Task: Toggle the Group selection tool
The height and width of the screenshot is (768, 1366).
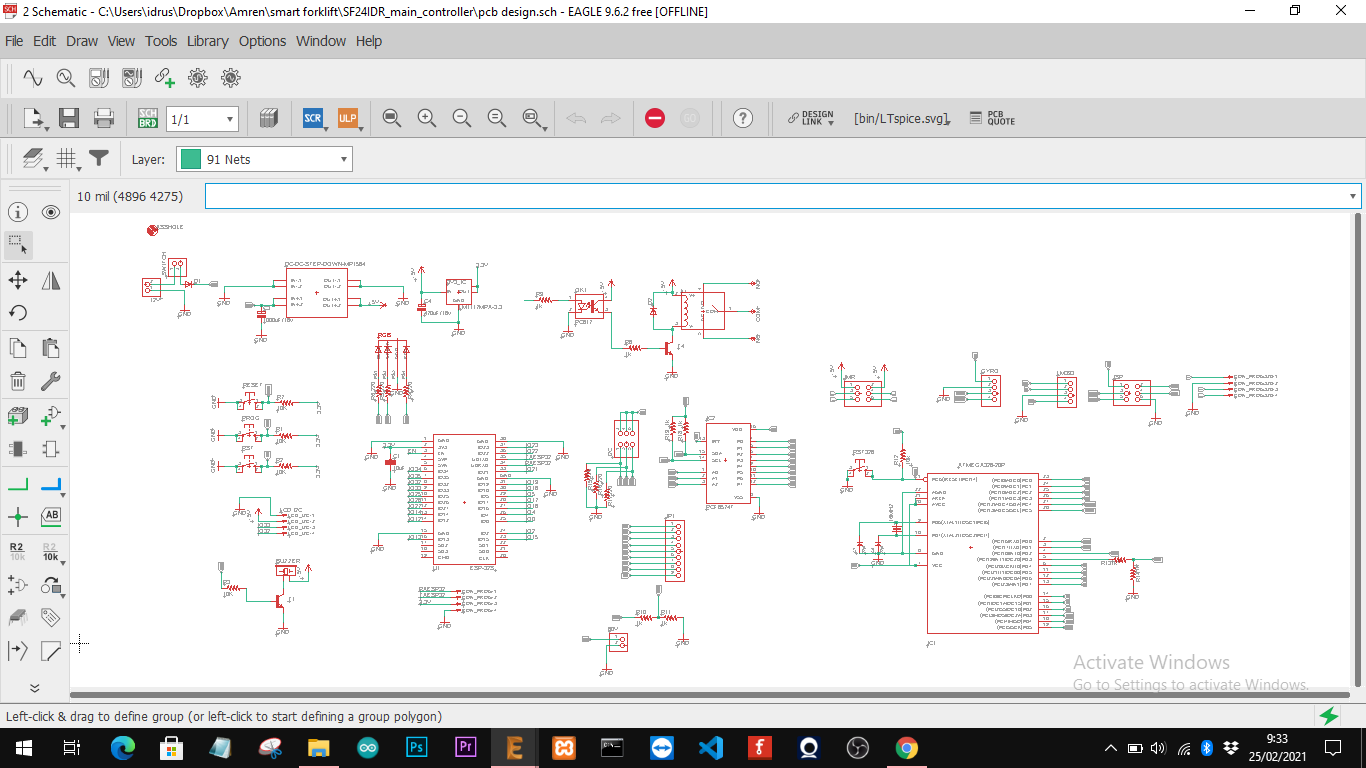Action: point(18,244)
